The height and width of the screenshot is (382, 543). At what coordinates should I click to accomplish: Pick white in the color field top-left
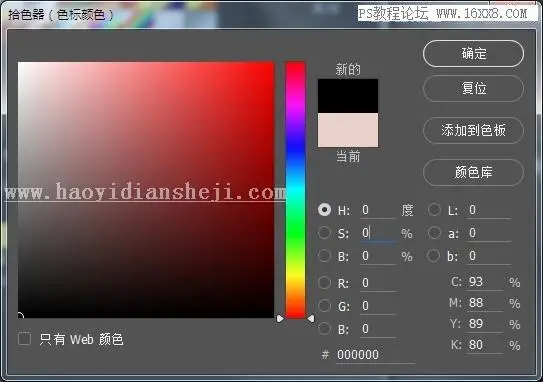[20, 65]
